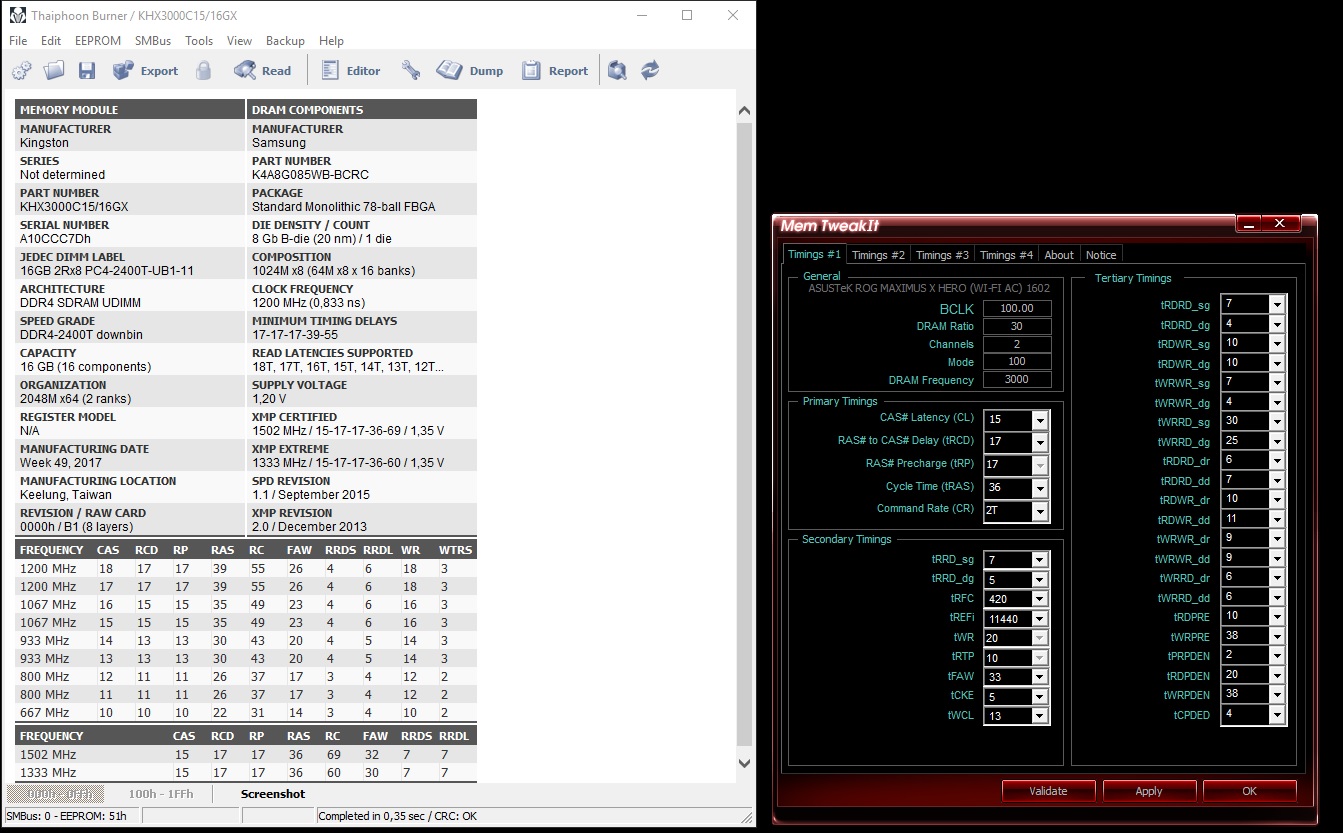Click the Export toolbar button
The width and height of the screenshot is (1343, 833).
click(145, 70)
